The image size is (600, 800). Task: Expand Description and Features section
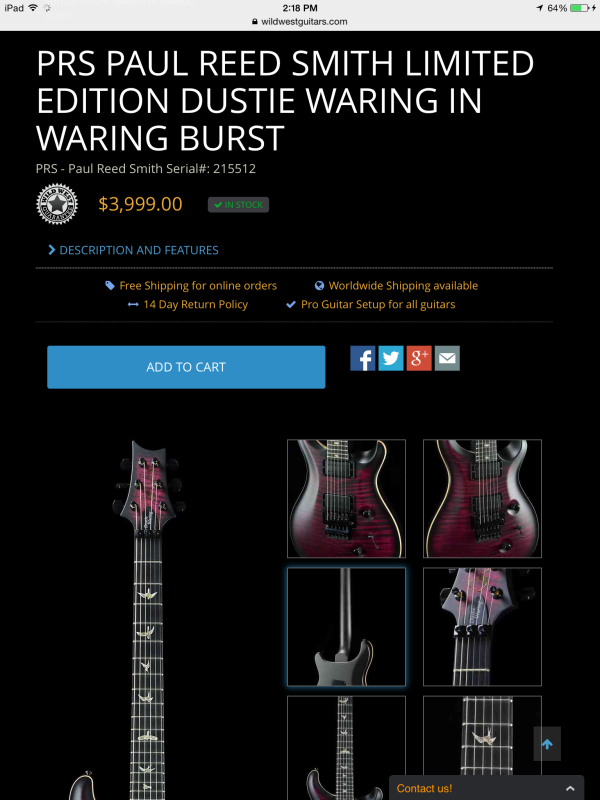coord(133,250)
